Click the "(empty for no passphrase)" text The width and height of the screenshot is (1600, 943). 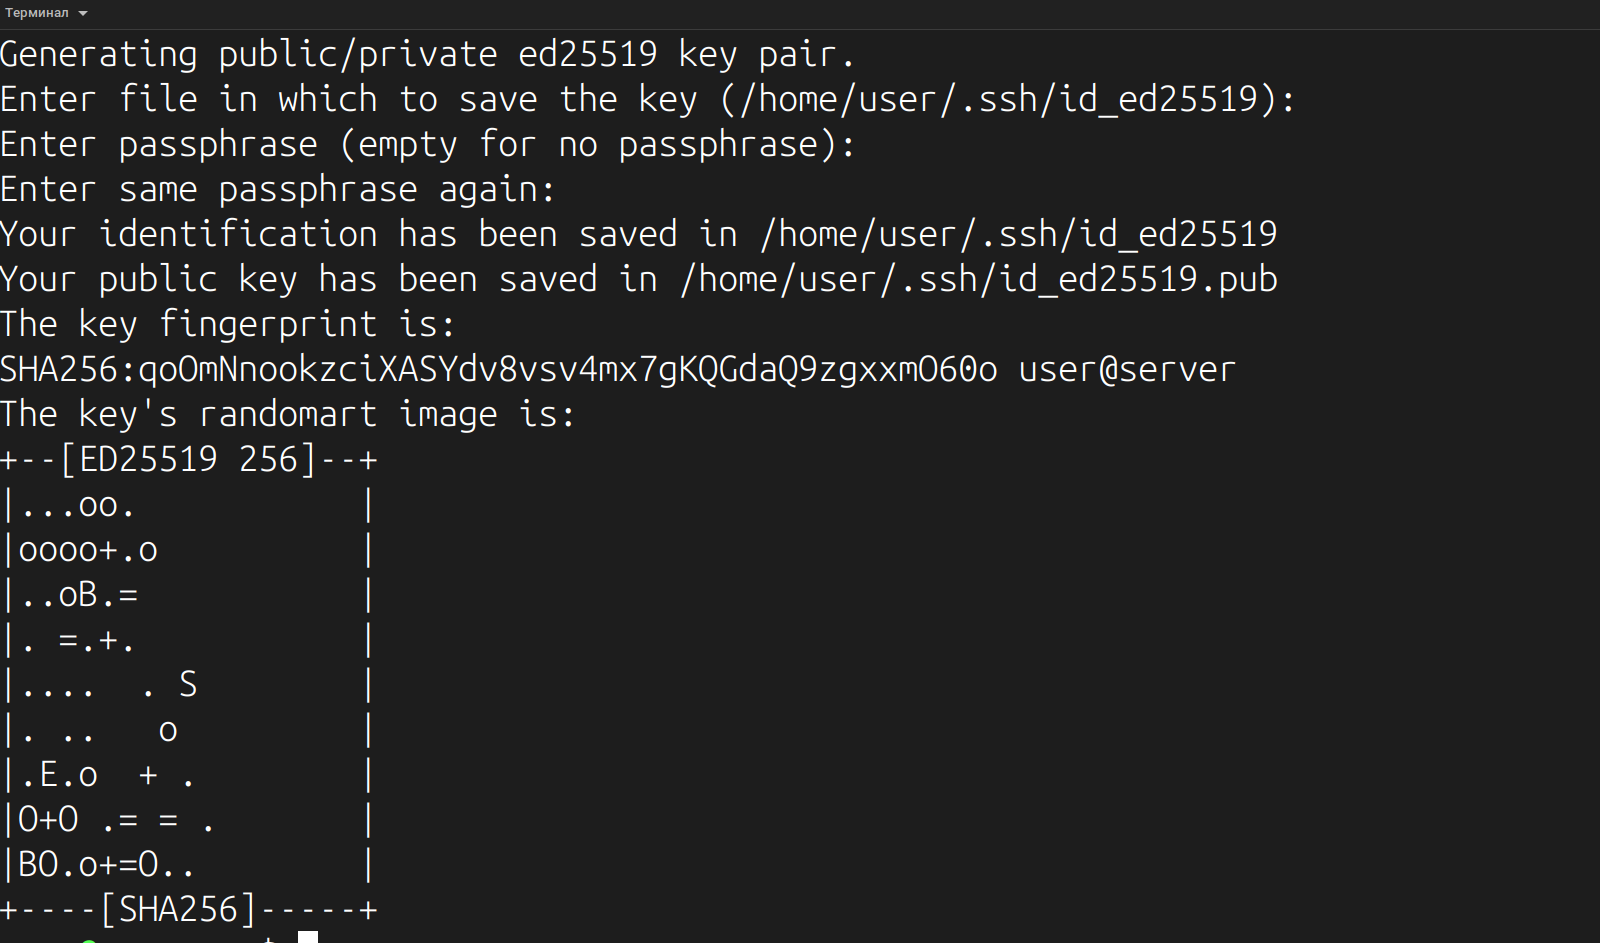coord(597,145)
